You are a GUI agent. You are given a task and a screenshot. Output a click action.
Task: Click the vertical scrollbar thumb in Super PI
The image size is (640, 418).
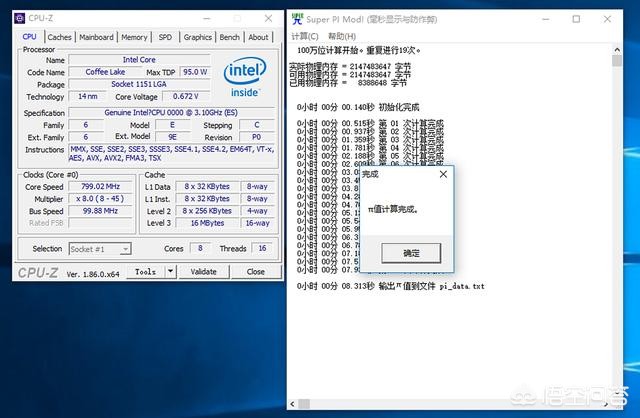coord(617,61)
